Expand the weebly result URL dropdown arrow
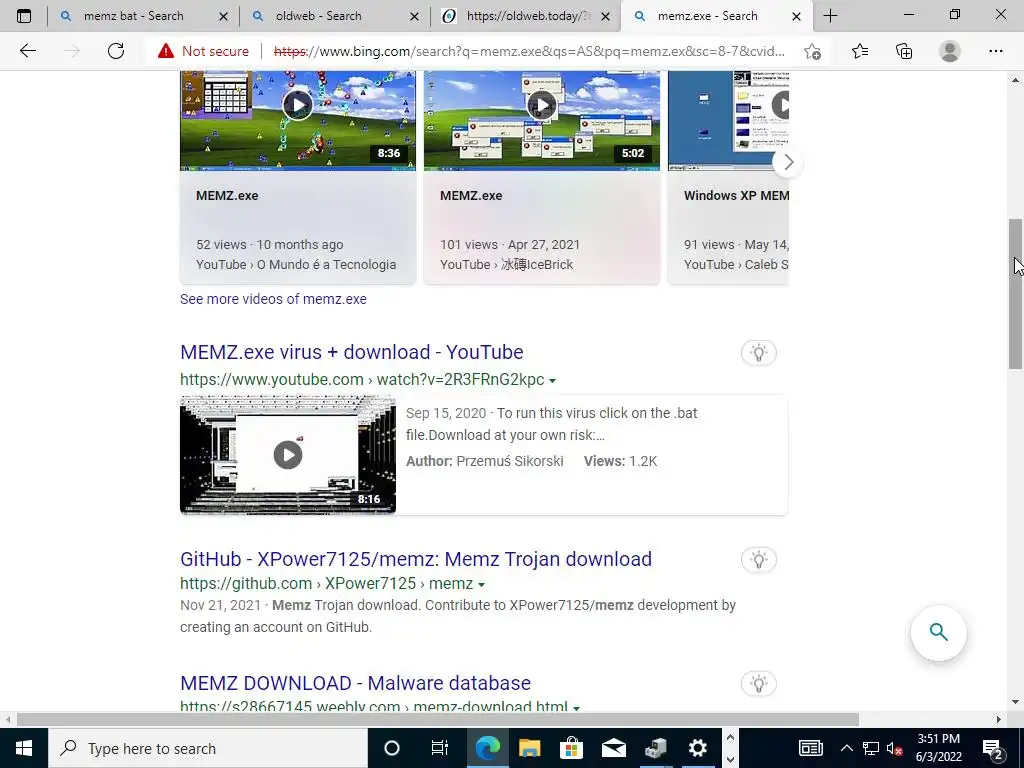 pos(576,708)
